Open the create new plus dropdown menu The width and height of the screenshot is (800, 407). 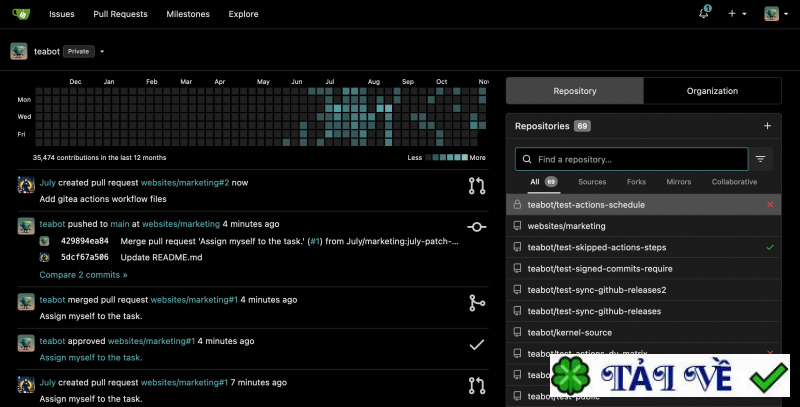pos(738,14)
